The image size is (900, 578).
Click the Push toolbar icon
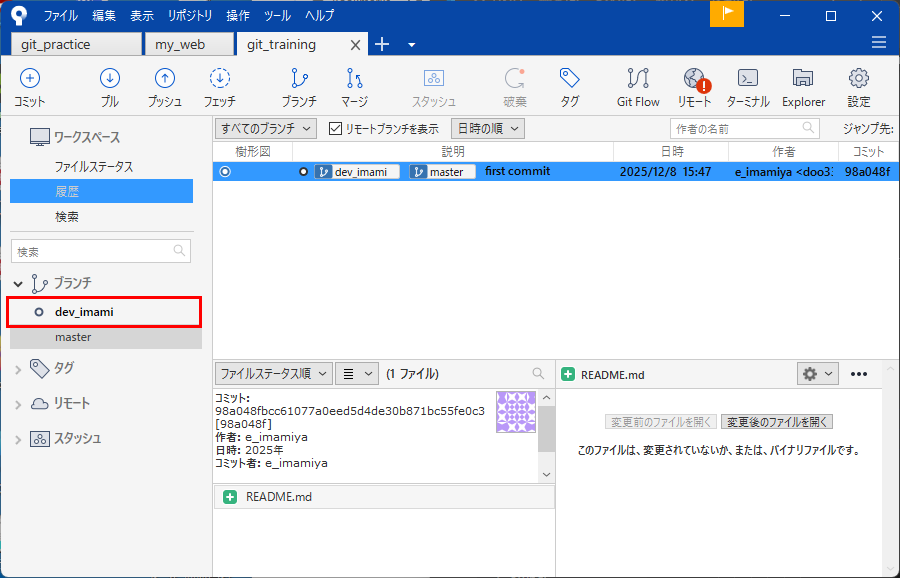pos(165,80)
